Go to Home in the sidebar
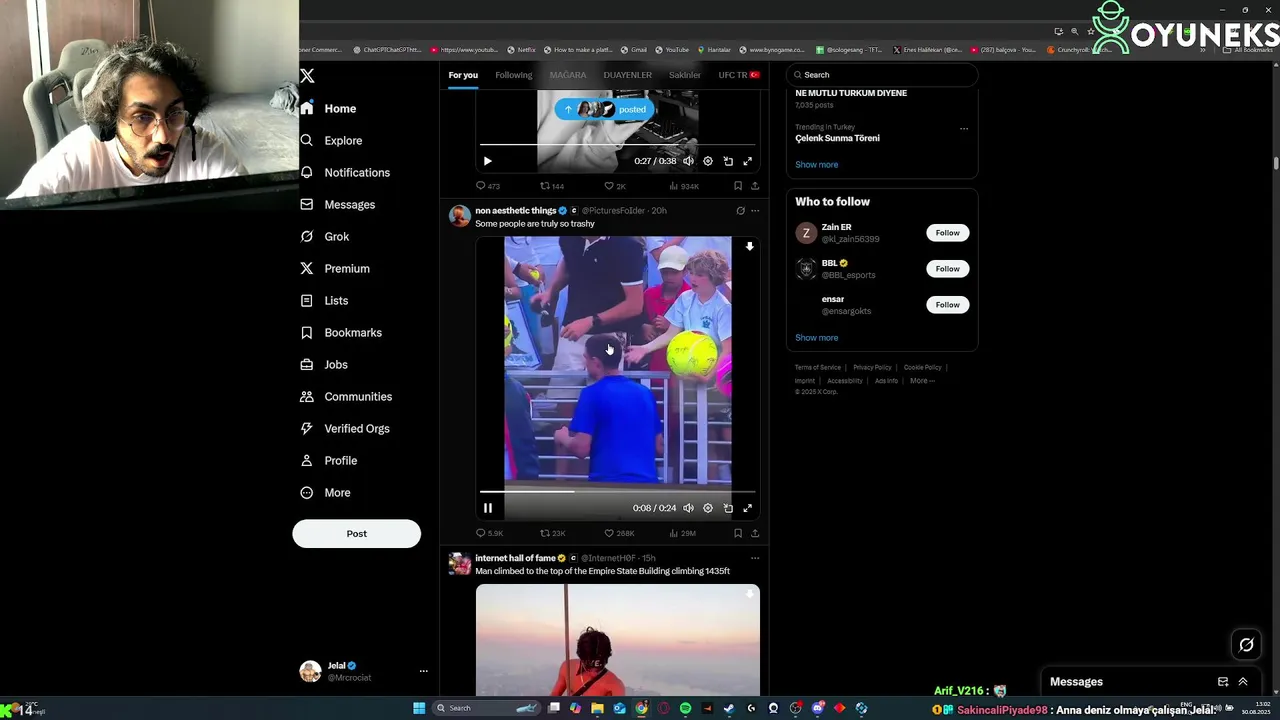This screenshot has width=1280, height=720. click(x=329, y=108)
